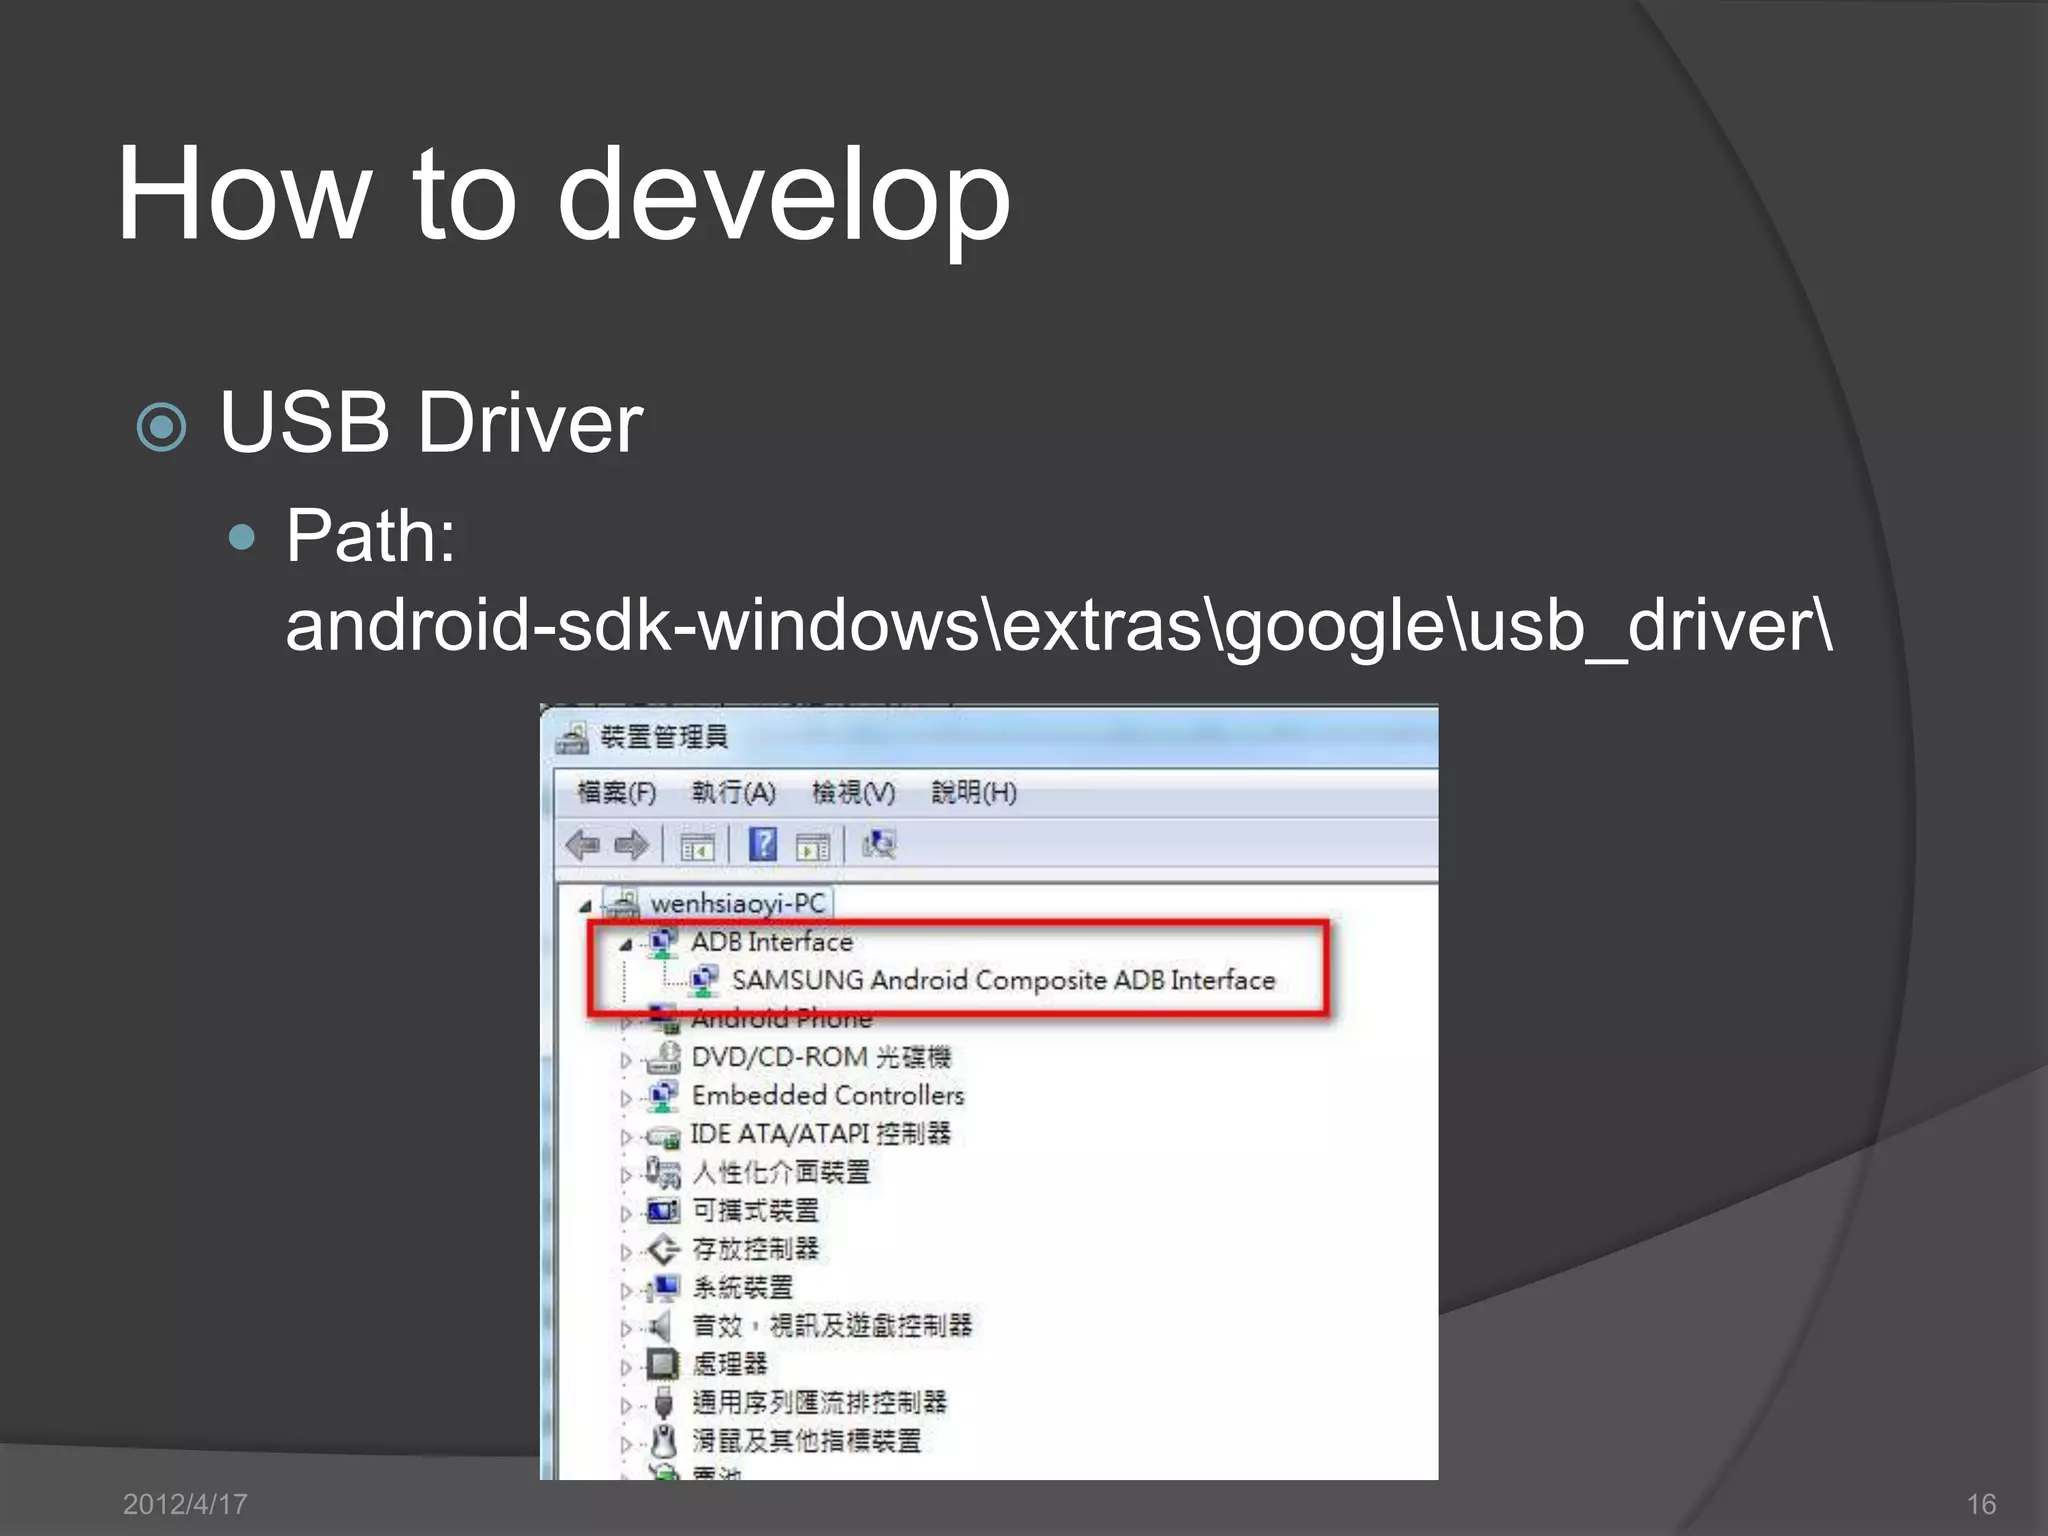Click the wenhsiaoyi-PC computer icon
This screenshot has width=2048, height=1536.
point(621,904)
